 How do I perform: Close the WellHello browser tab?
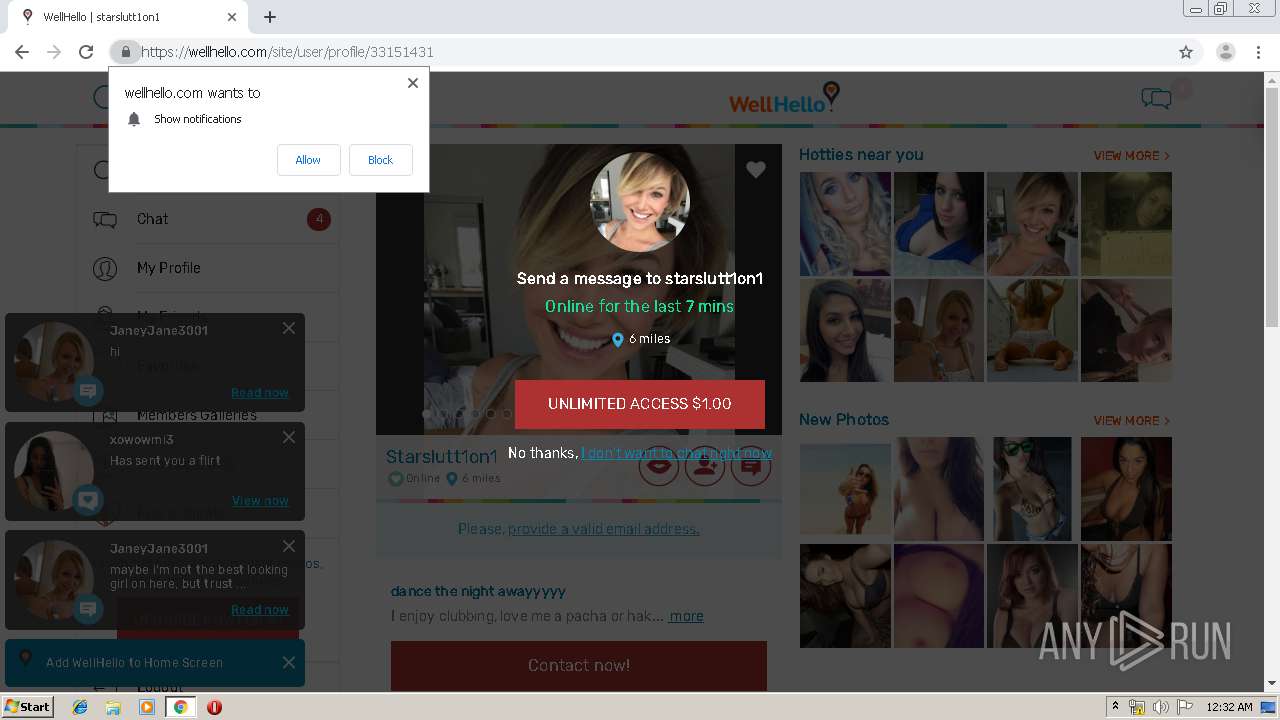click(x=232, y=17)
